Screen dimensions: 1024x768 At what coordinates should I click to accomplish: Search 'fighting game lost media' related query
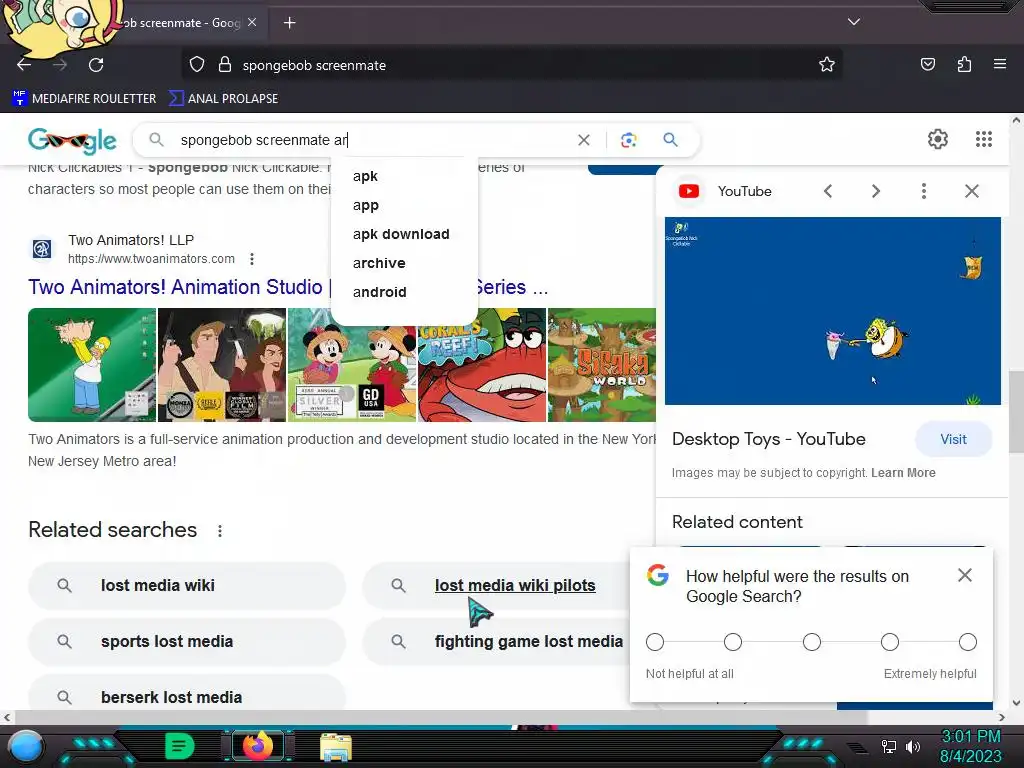click(495, 641)
